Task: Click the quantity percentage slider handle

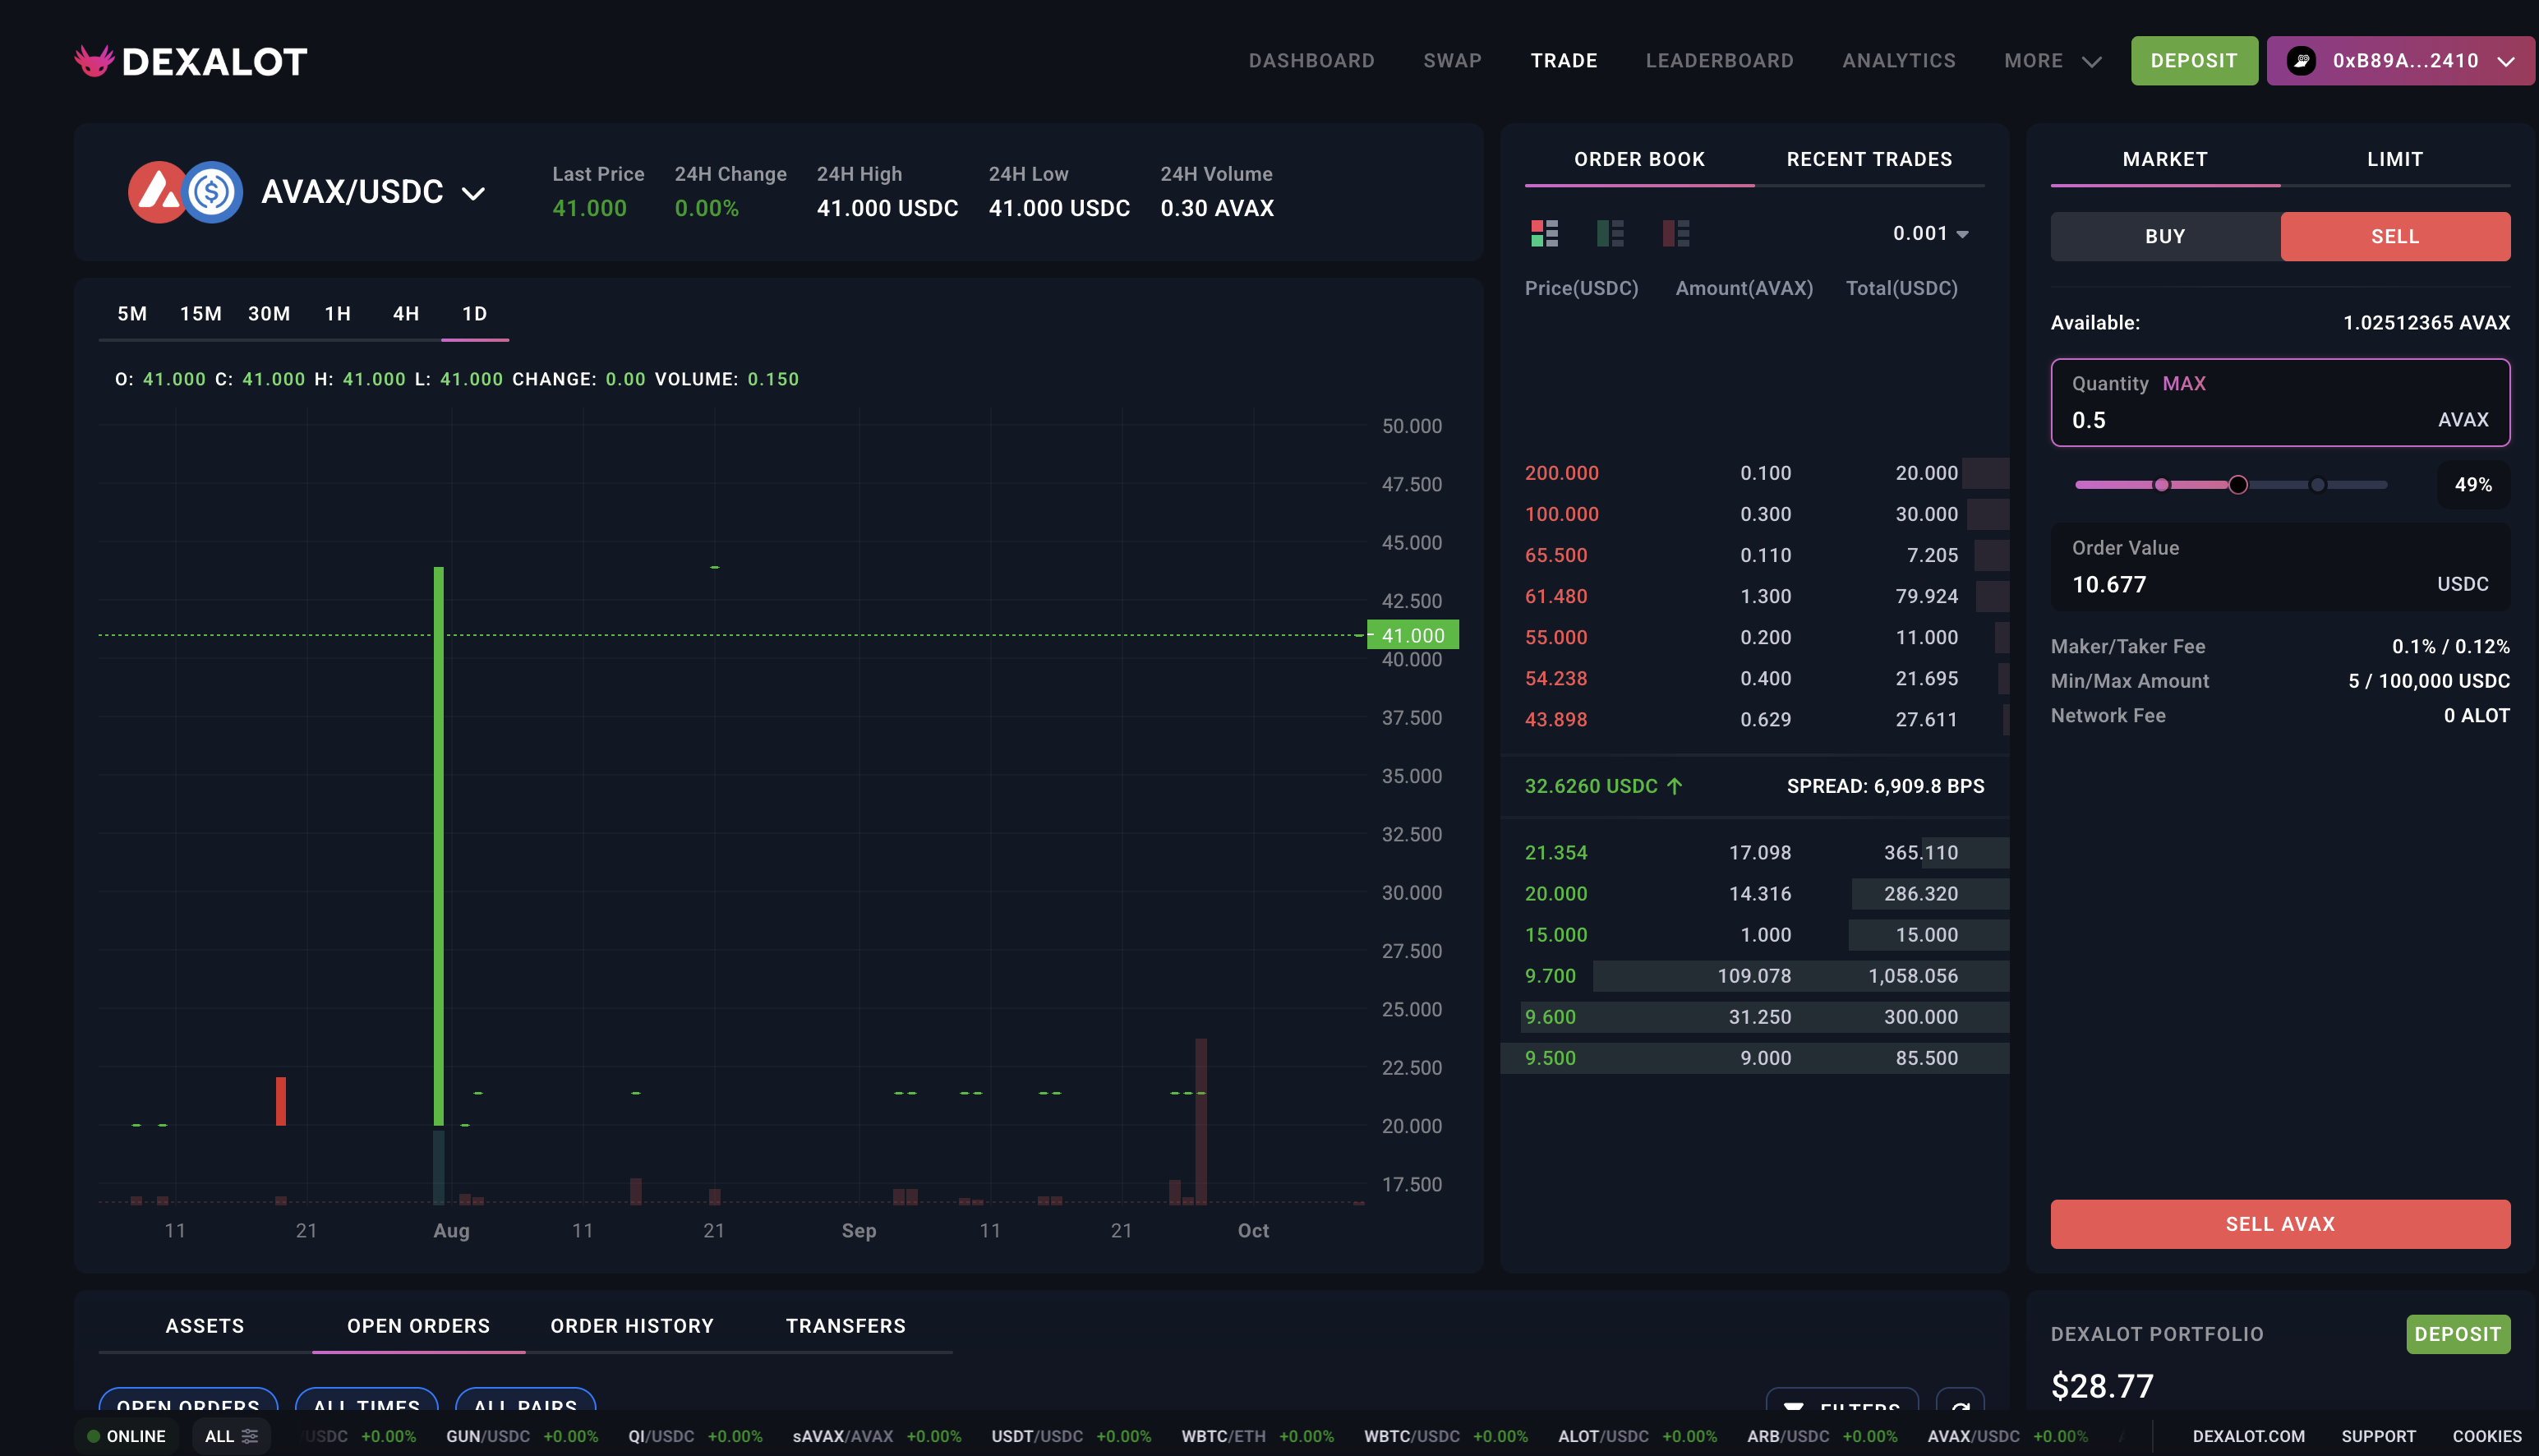Action: [x=2238, y=485]
